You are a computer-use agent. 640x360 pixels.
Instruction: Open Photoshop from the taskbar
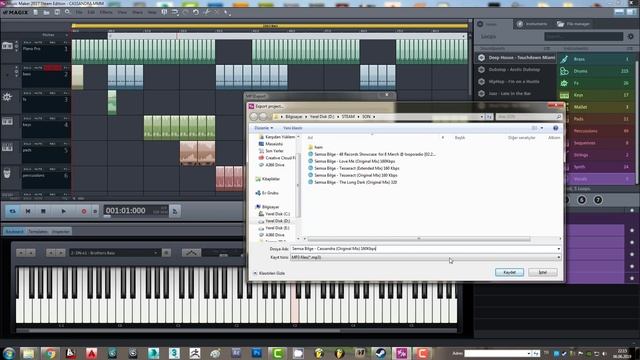point(256,353)
